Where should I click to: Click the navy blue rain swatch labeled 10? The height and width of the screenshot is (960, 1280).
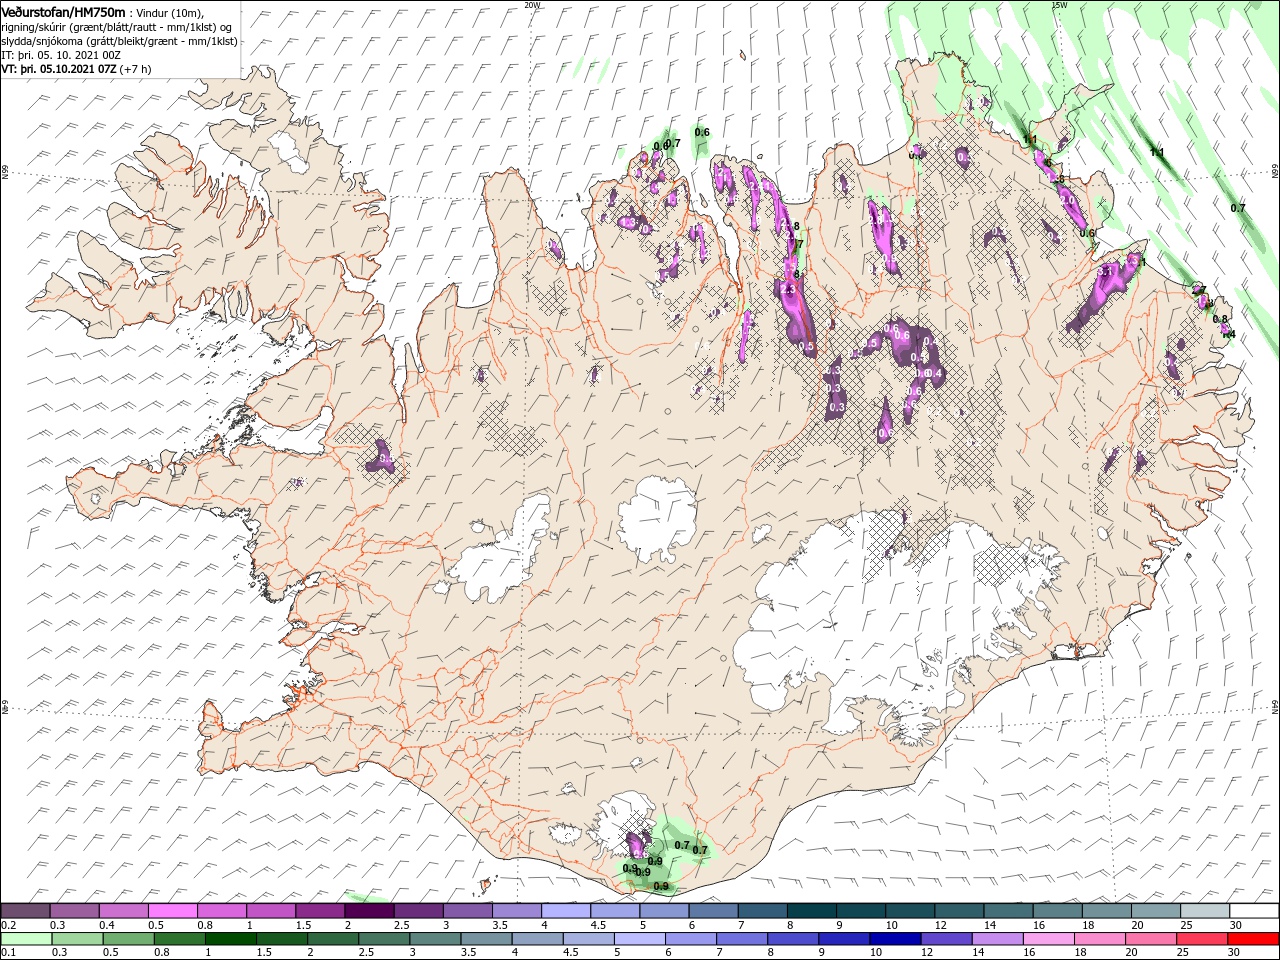click(894, 939)
